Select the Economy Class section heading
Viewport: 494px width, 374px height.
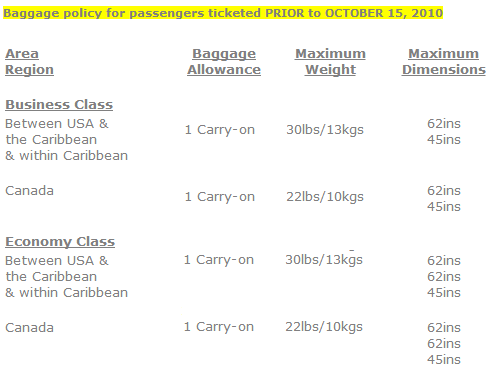point(60,241)
